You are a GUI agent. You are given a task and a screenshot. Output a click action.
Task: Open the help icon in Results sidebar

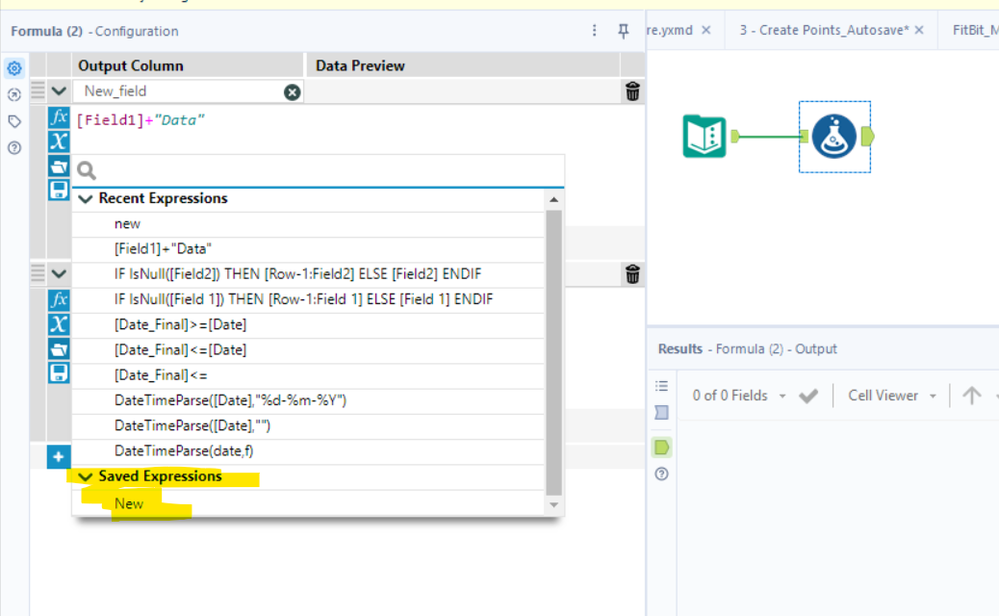[x=662, y=474]
